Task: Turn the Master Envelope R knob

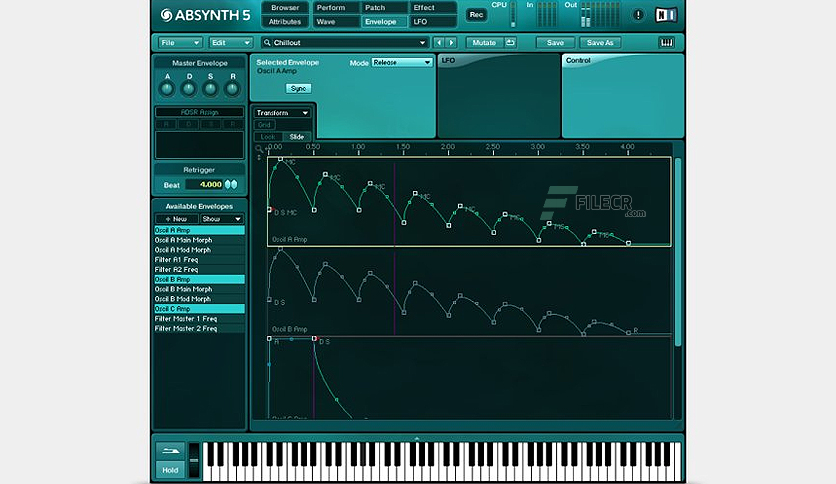Action: [x=232, y=89]
